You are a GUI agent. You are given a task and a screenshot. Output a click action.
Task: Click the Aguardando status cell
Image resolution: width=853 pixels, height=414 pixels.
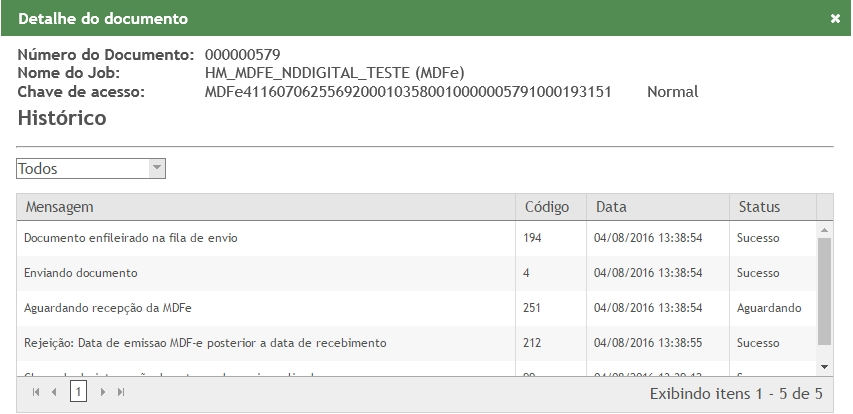[769, 308]
